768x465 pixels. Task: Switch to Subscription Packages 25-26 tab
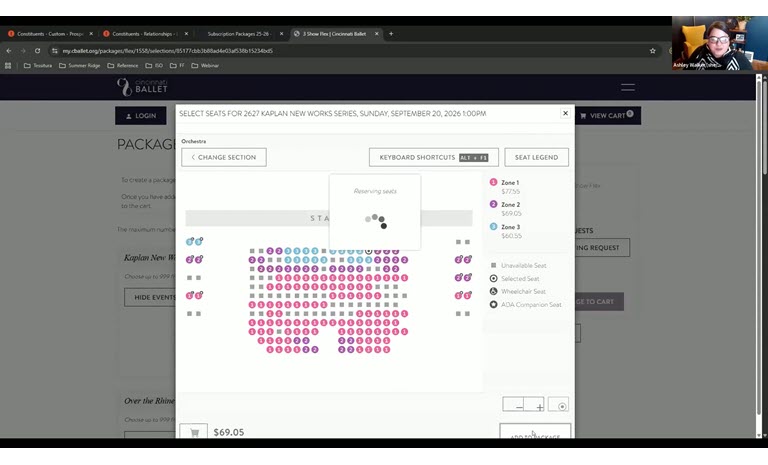pyautogui.click(x=238, y=34)
